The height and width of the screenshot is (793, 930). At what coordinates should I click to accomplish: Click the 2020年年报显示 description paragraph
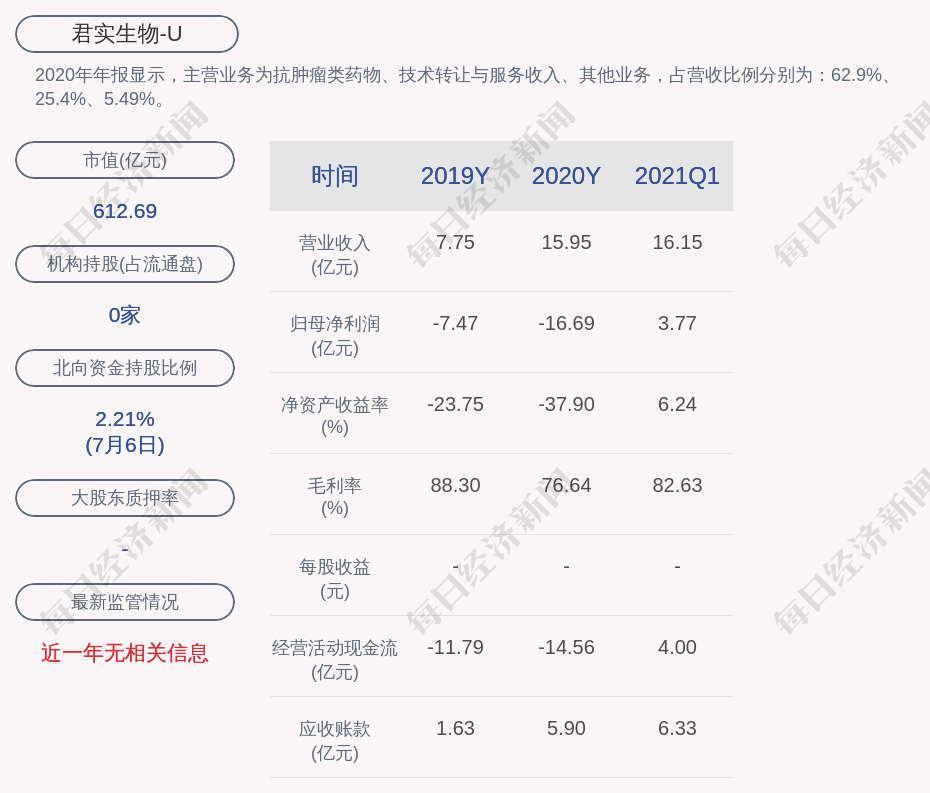coord(464,87)
